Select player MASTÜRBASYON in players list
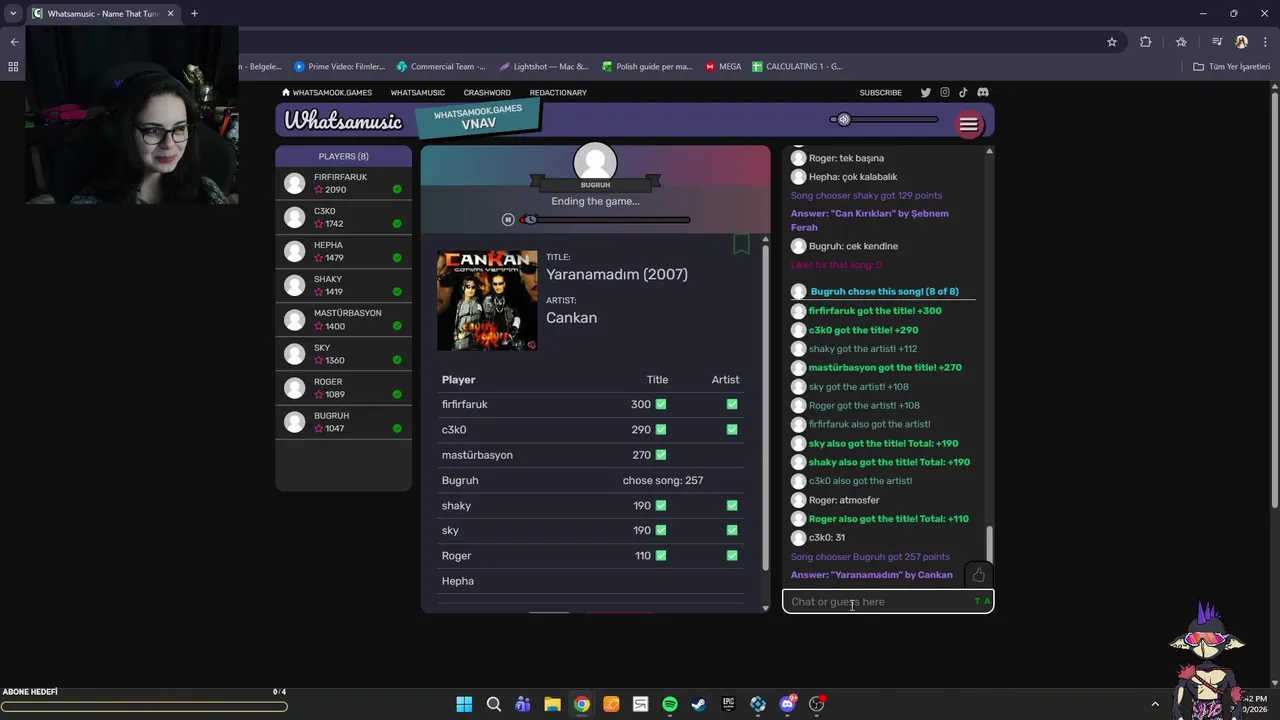Image resolution: width=1280 pixels, height=720 pixels. [x=343, y=319]
